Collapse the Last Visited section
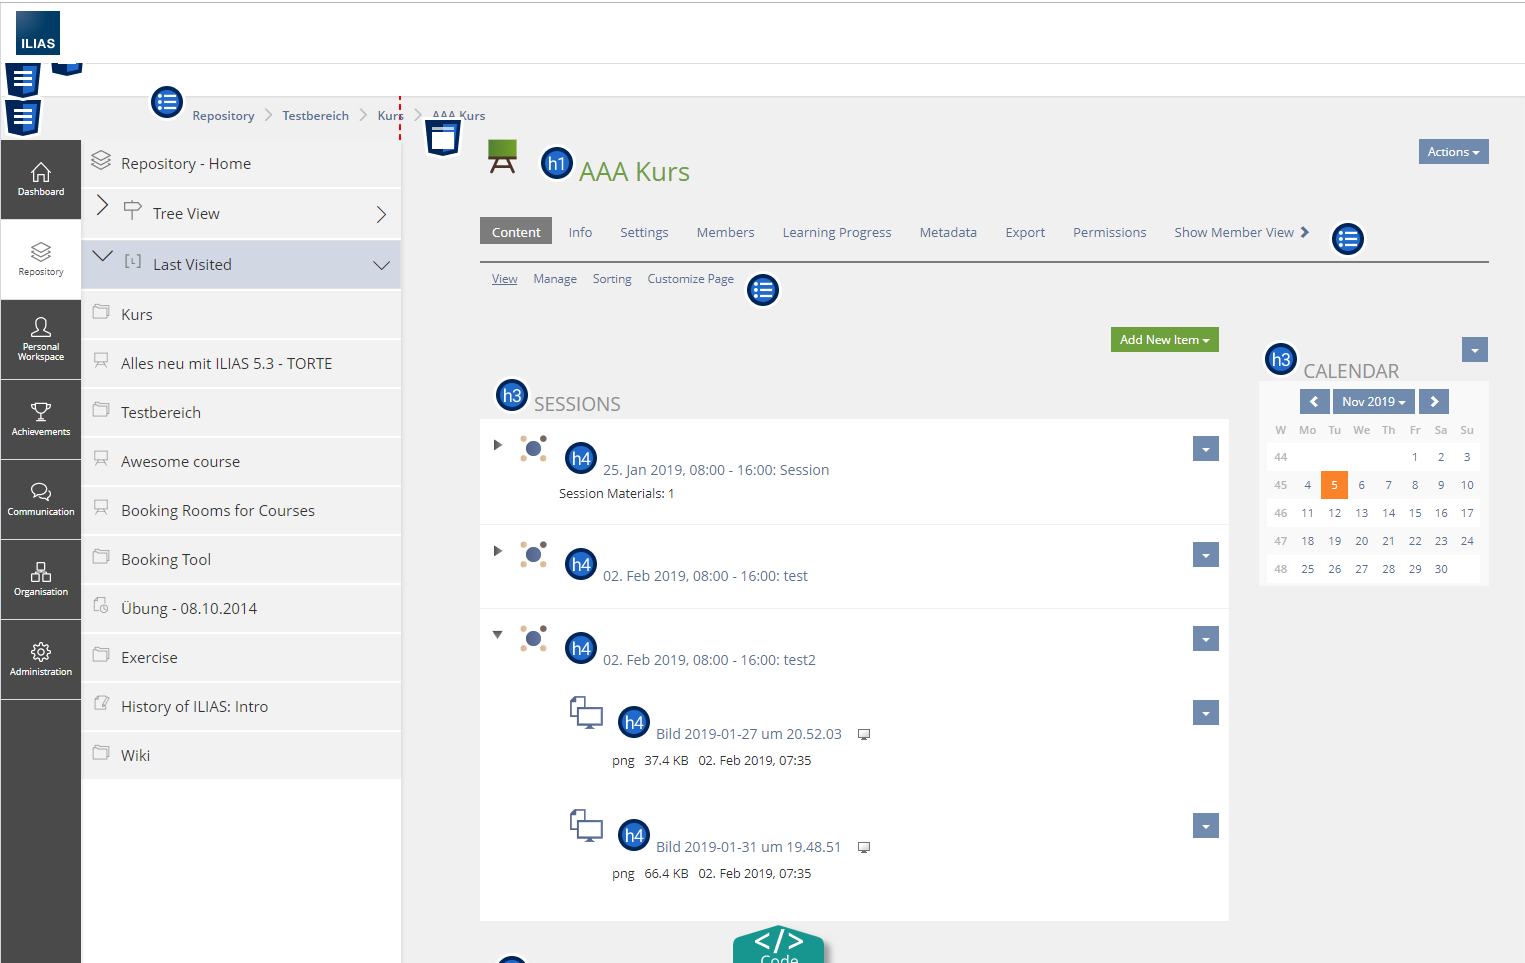 [380, 265]
